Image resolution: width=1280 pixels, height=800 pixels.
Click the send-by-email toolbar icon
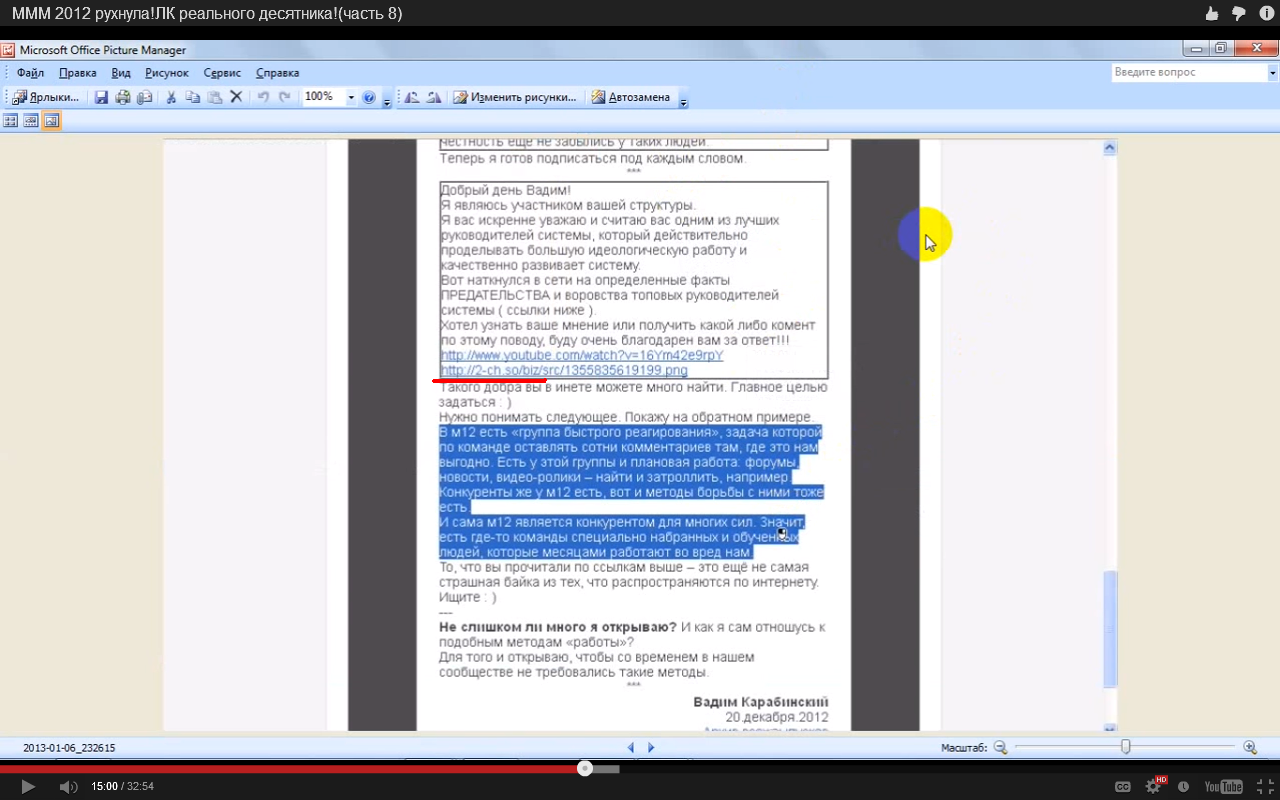point(145,97)
